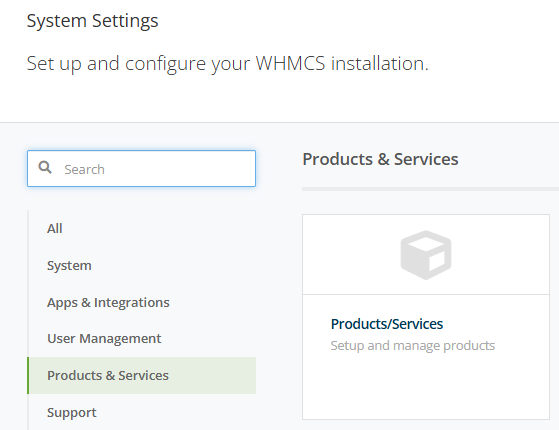Select the All category
This screenshot has width=559, height=430.
(x=55, y=228)
